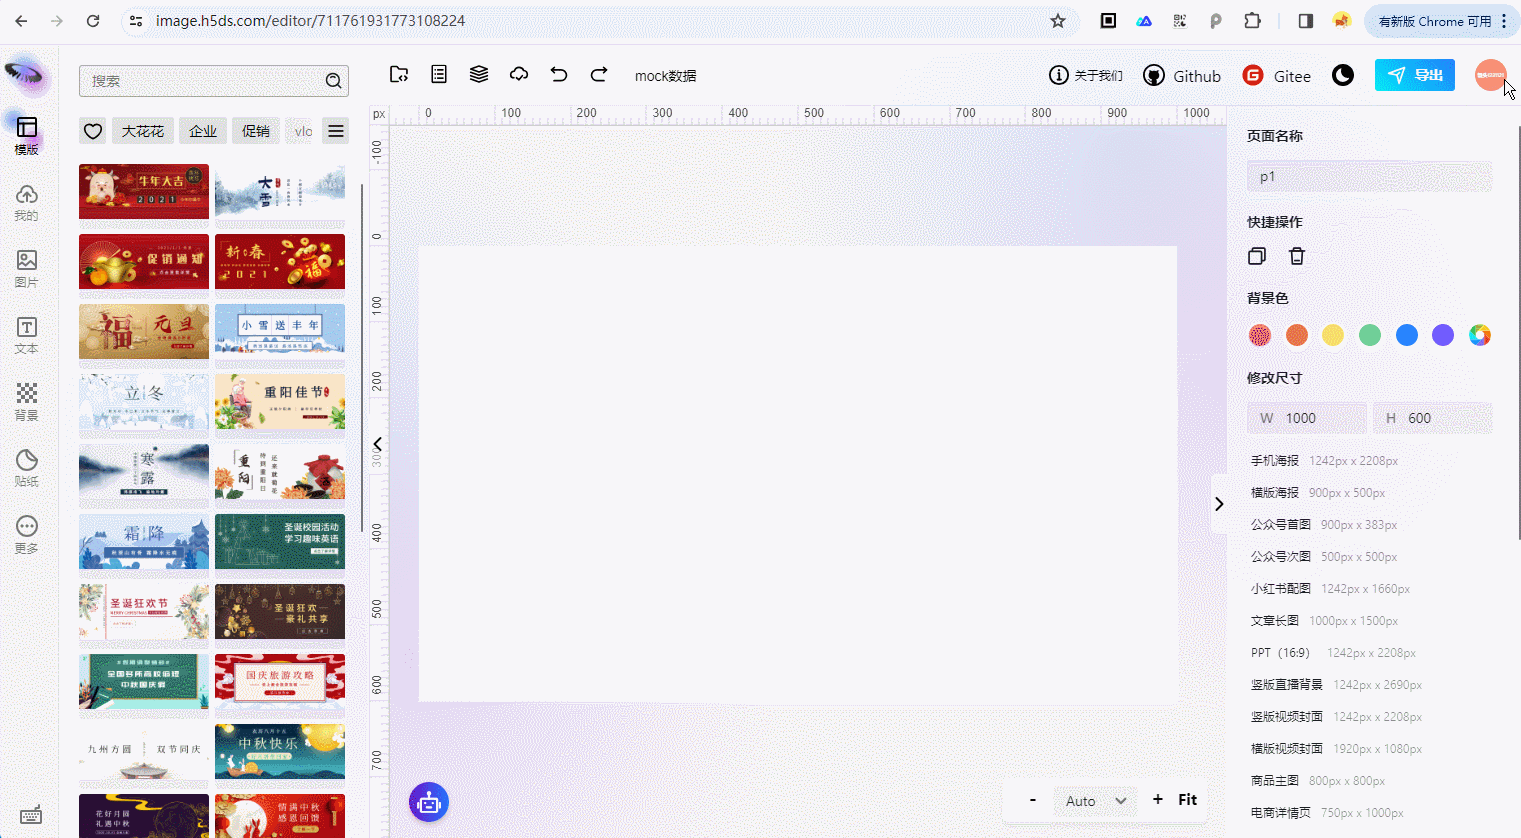Pick the yellow background color
Screen dimensions: 1521x838
click(1333, 336)
